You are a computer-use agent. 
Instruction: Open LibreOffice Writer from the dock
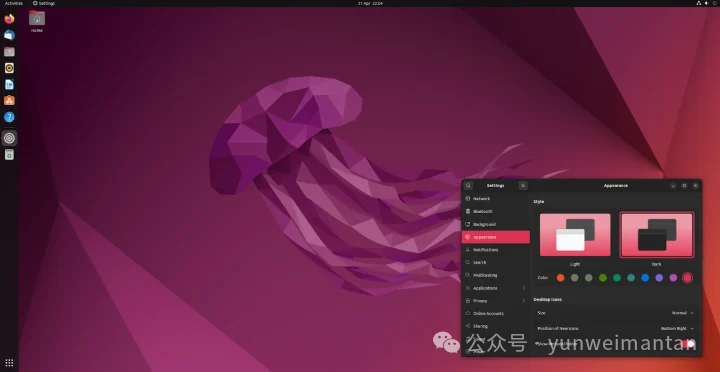pos(9,85)
